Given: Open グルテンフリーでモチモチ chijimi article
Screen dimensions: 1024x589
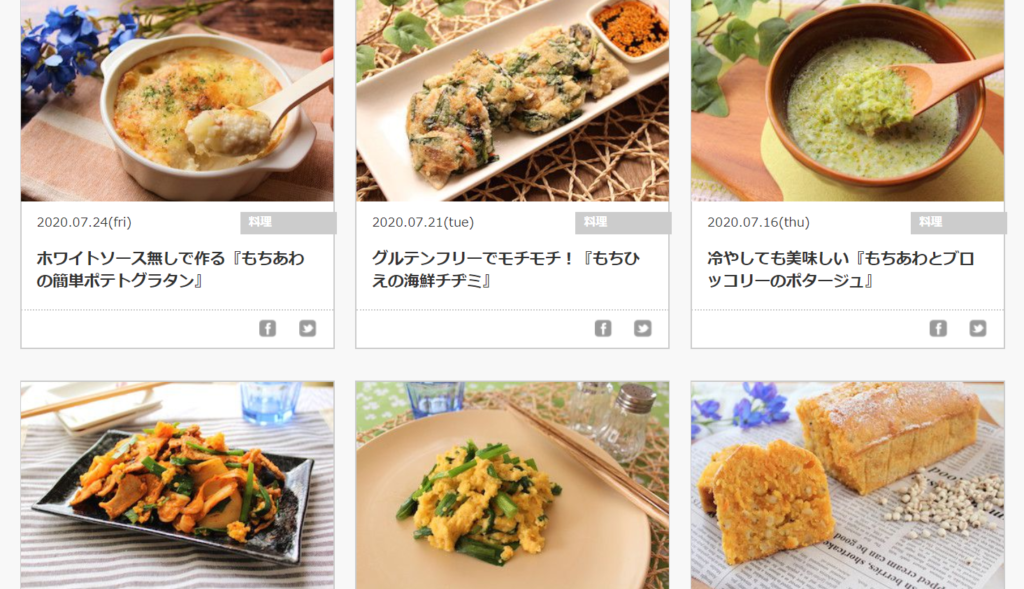Looking at the screenshot, I should pyautogui.click(x=506, y=269).
